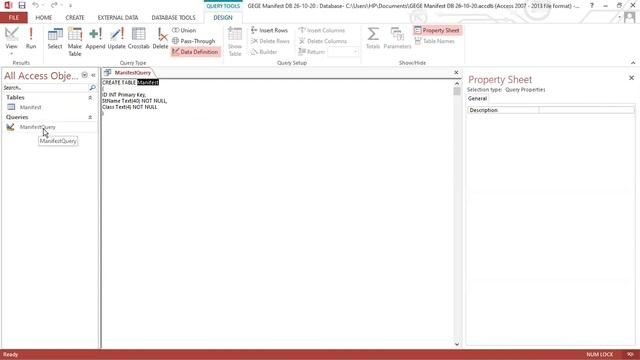Open the Return value dropdown

[355, 52]
